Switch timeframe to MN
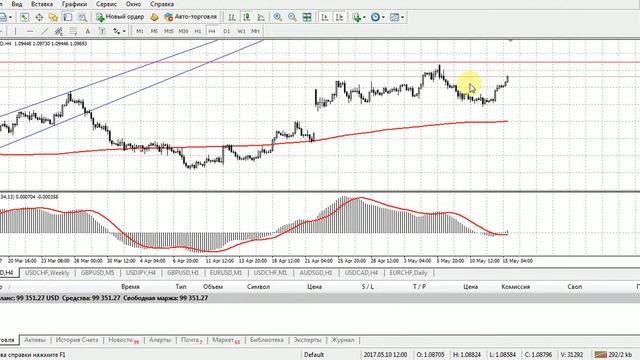Image resolution: width=640 pixels, height=360 pixels. pos(255,31)
